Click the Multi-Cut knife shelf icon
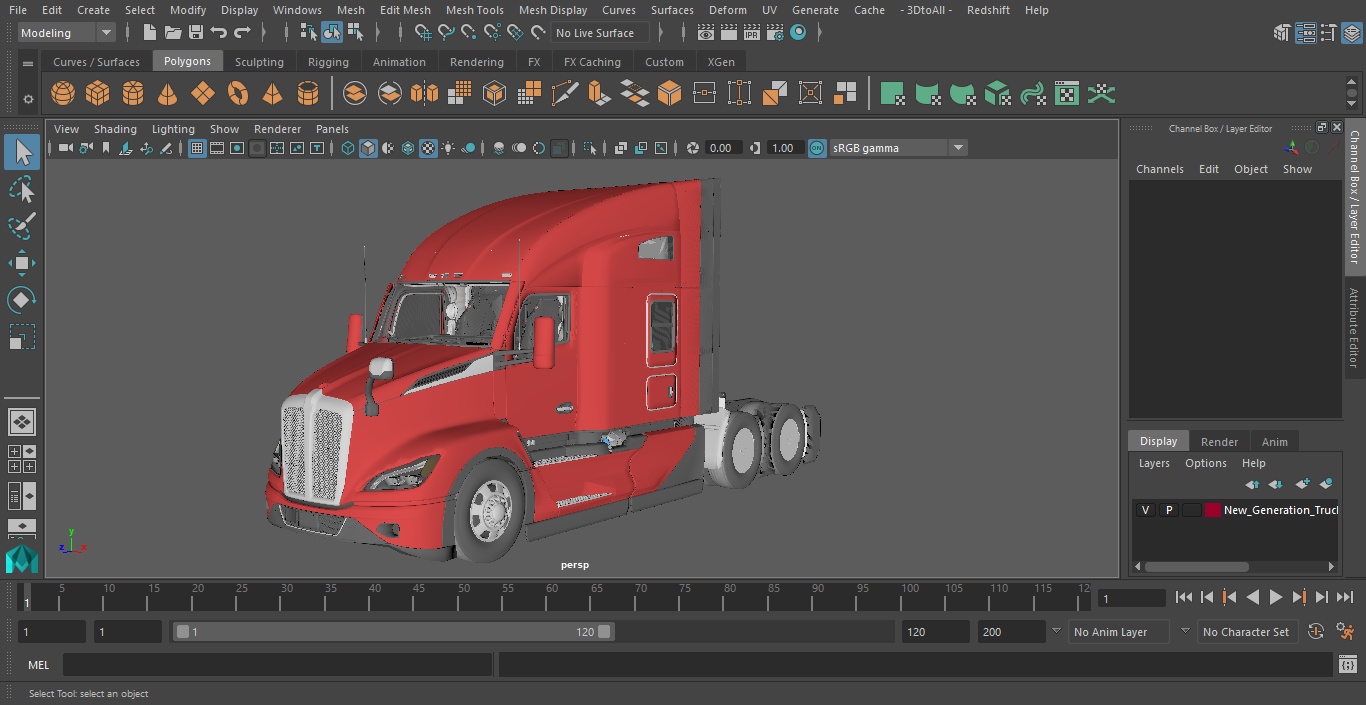 tap(565, 94)
